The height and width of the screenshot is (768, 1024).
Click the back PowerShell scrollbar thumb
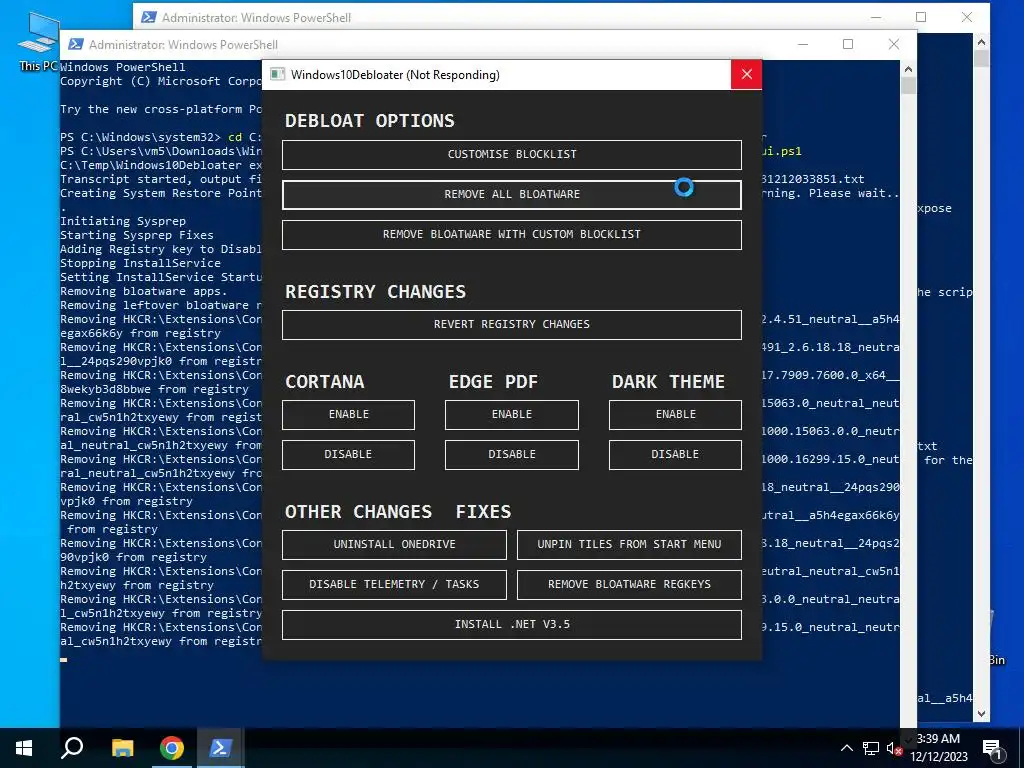981,58
